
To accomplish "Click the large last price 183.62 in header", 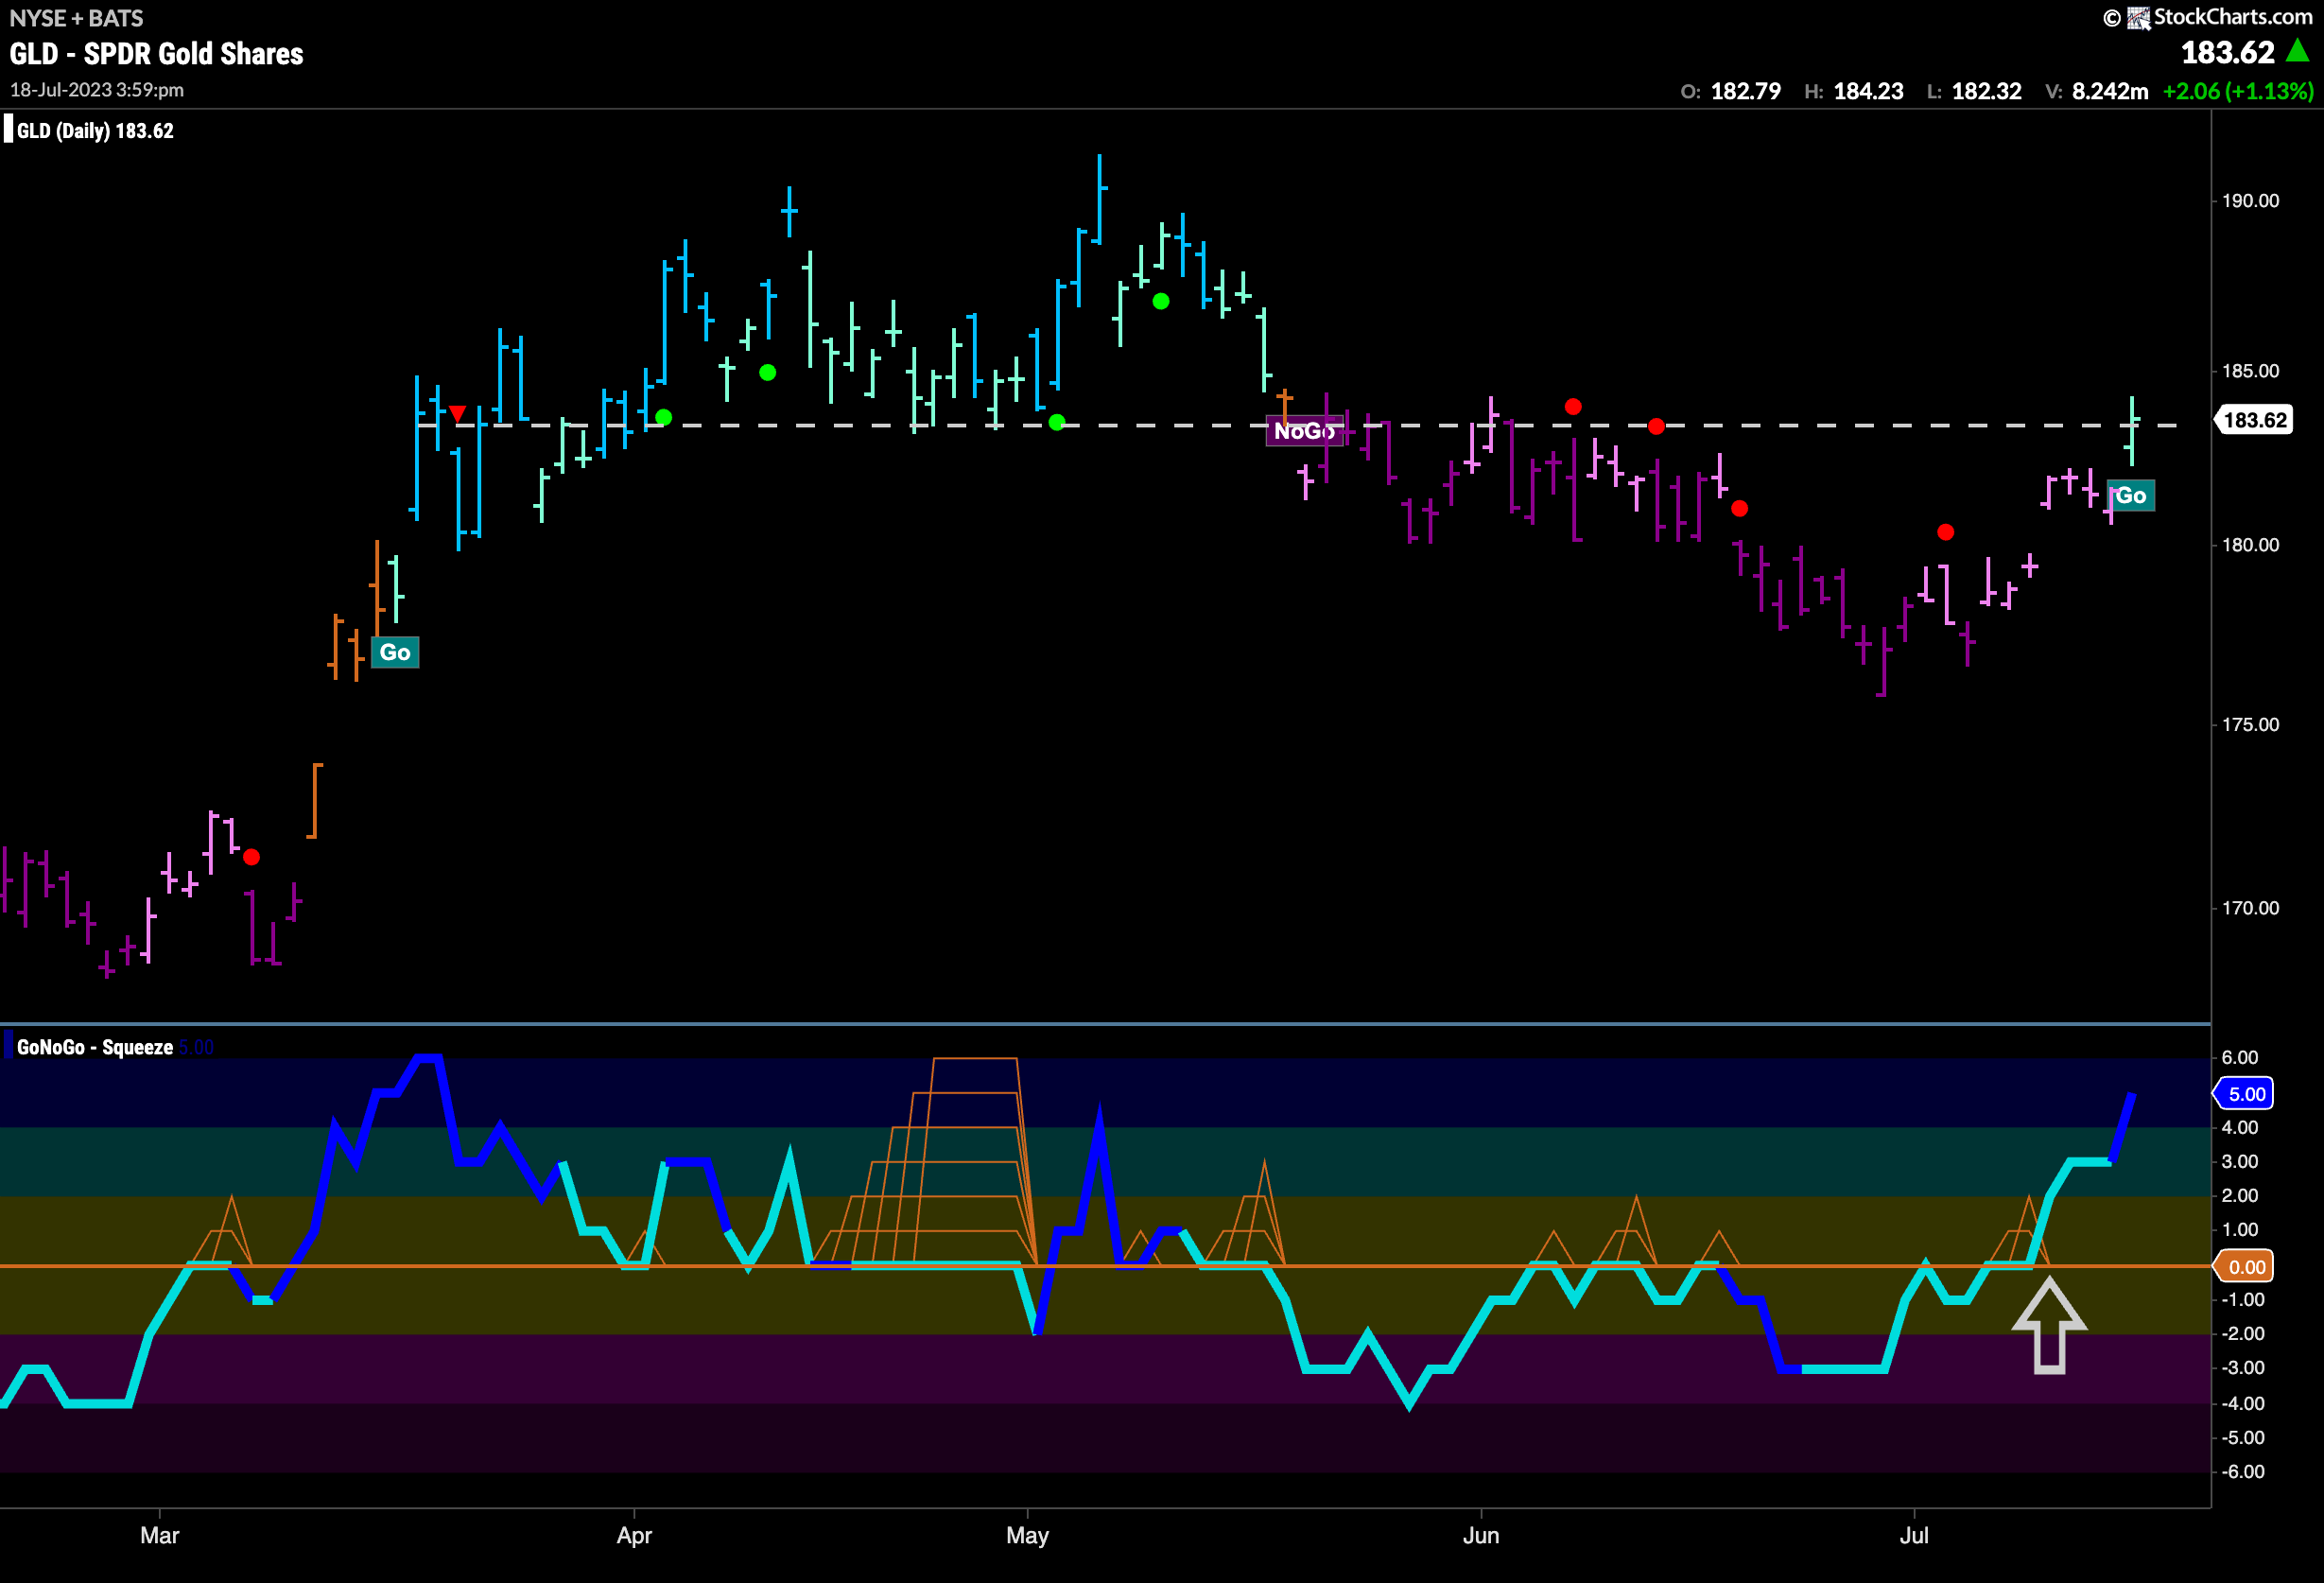I will coord(2228,52).
